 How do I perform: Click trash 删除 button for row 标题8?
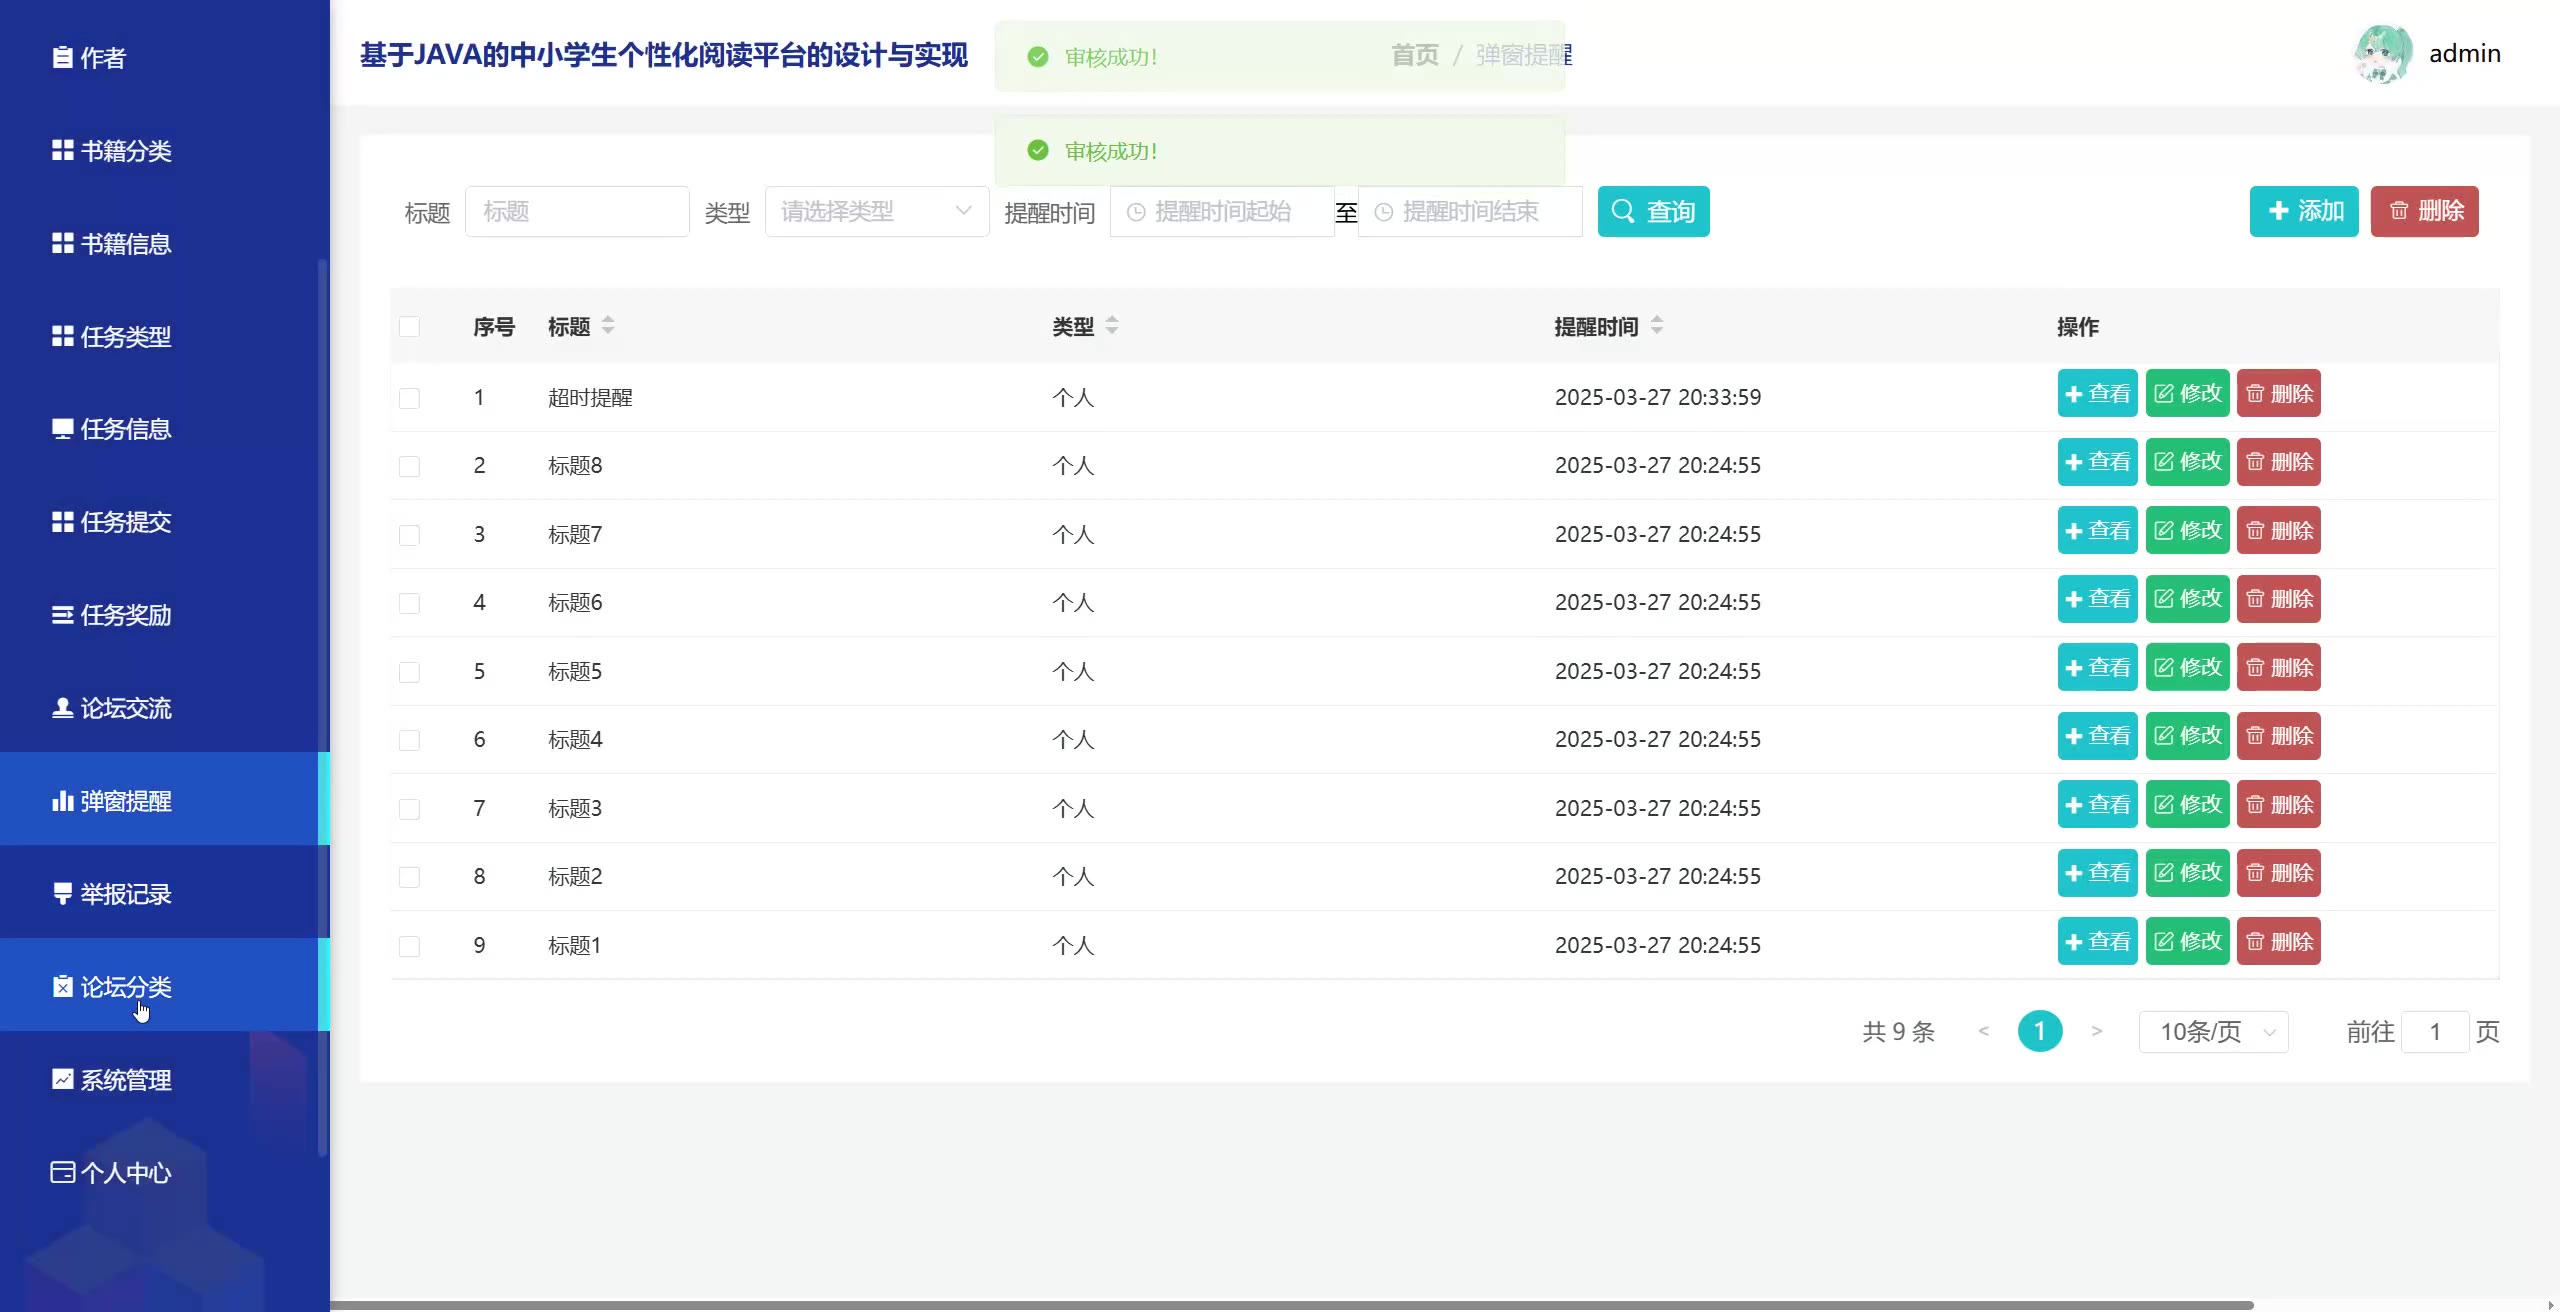point(2278,462)
